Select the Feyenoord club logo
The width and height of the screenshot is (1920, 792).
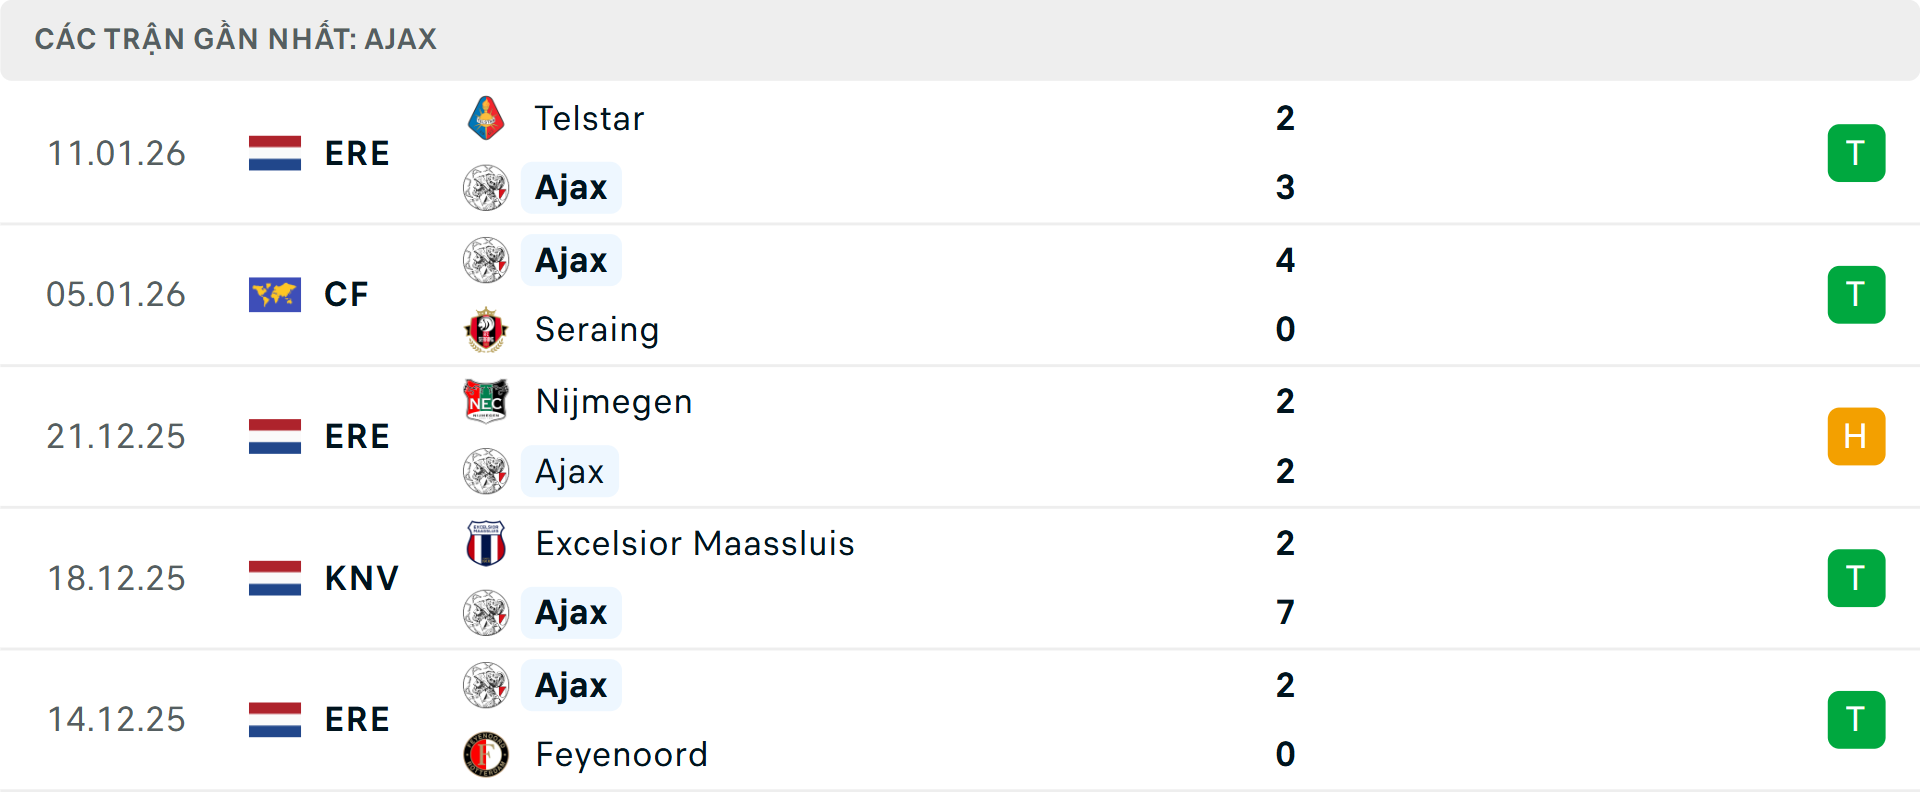click(x=487, y=755)
